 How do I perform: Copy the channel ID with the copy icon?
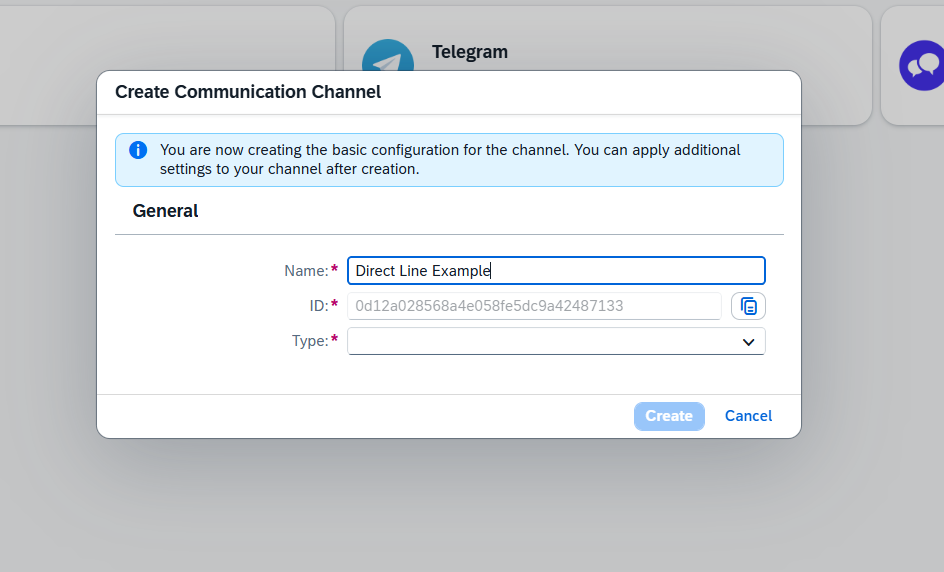click(748, 306)
